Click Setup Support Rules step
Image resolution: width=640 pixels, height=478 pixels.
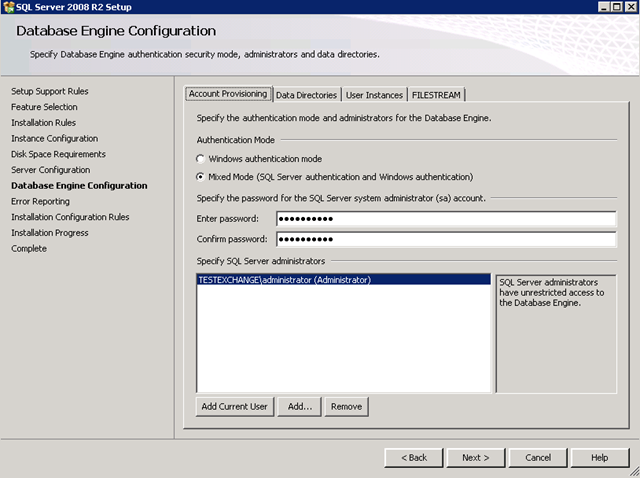point(50,91)
